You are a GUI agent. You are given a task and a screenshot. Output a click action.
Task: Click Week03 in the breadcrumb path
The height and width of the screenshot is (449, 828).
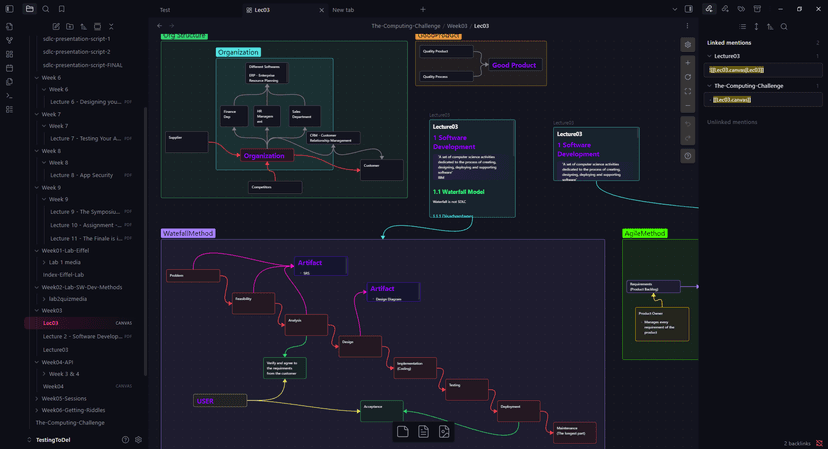(x=457, y=26)
